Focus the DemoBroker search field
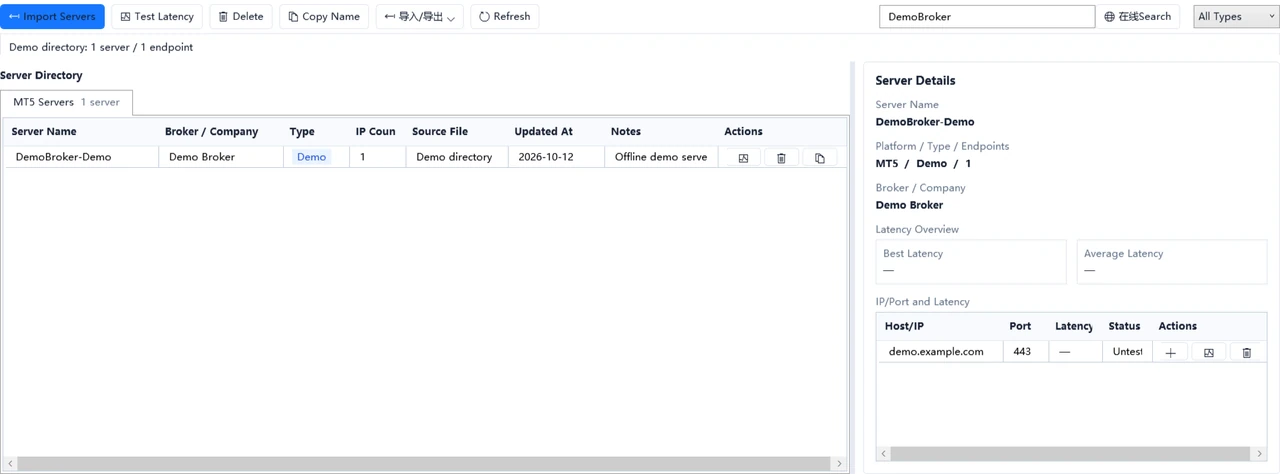The image size is (1280, 474). coord(987,16)
